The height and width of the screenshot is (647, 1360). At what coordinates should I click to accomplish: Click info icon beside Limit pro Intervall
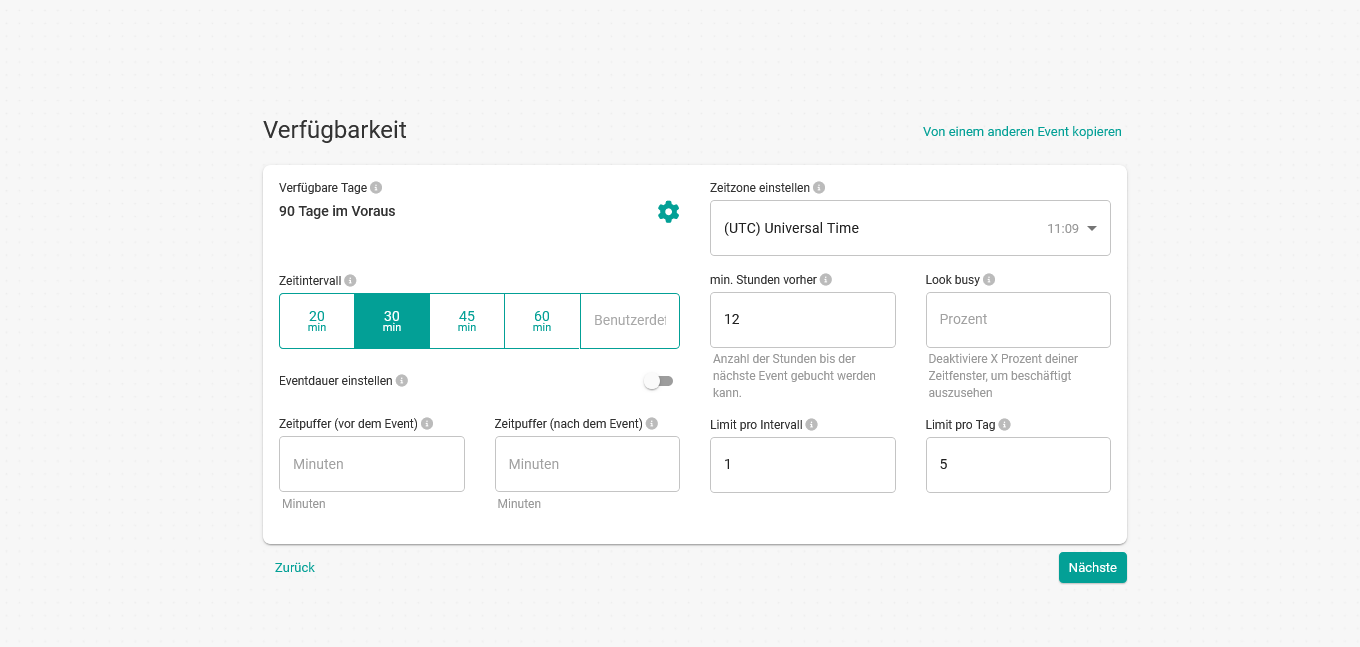pyautogui.click(x=811, y=425)
